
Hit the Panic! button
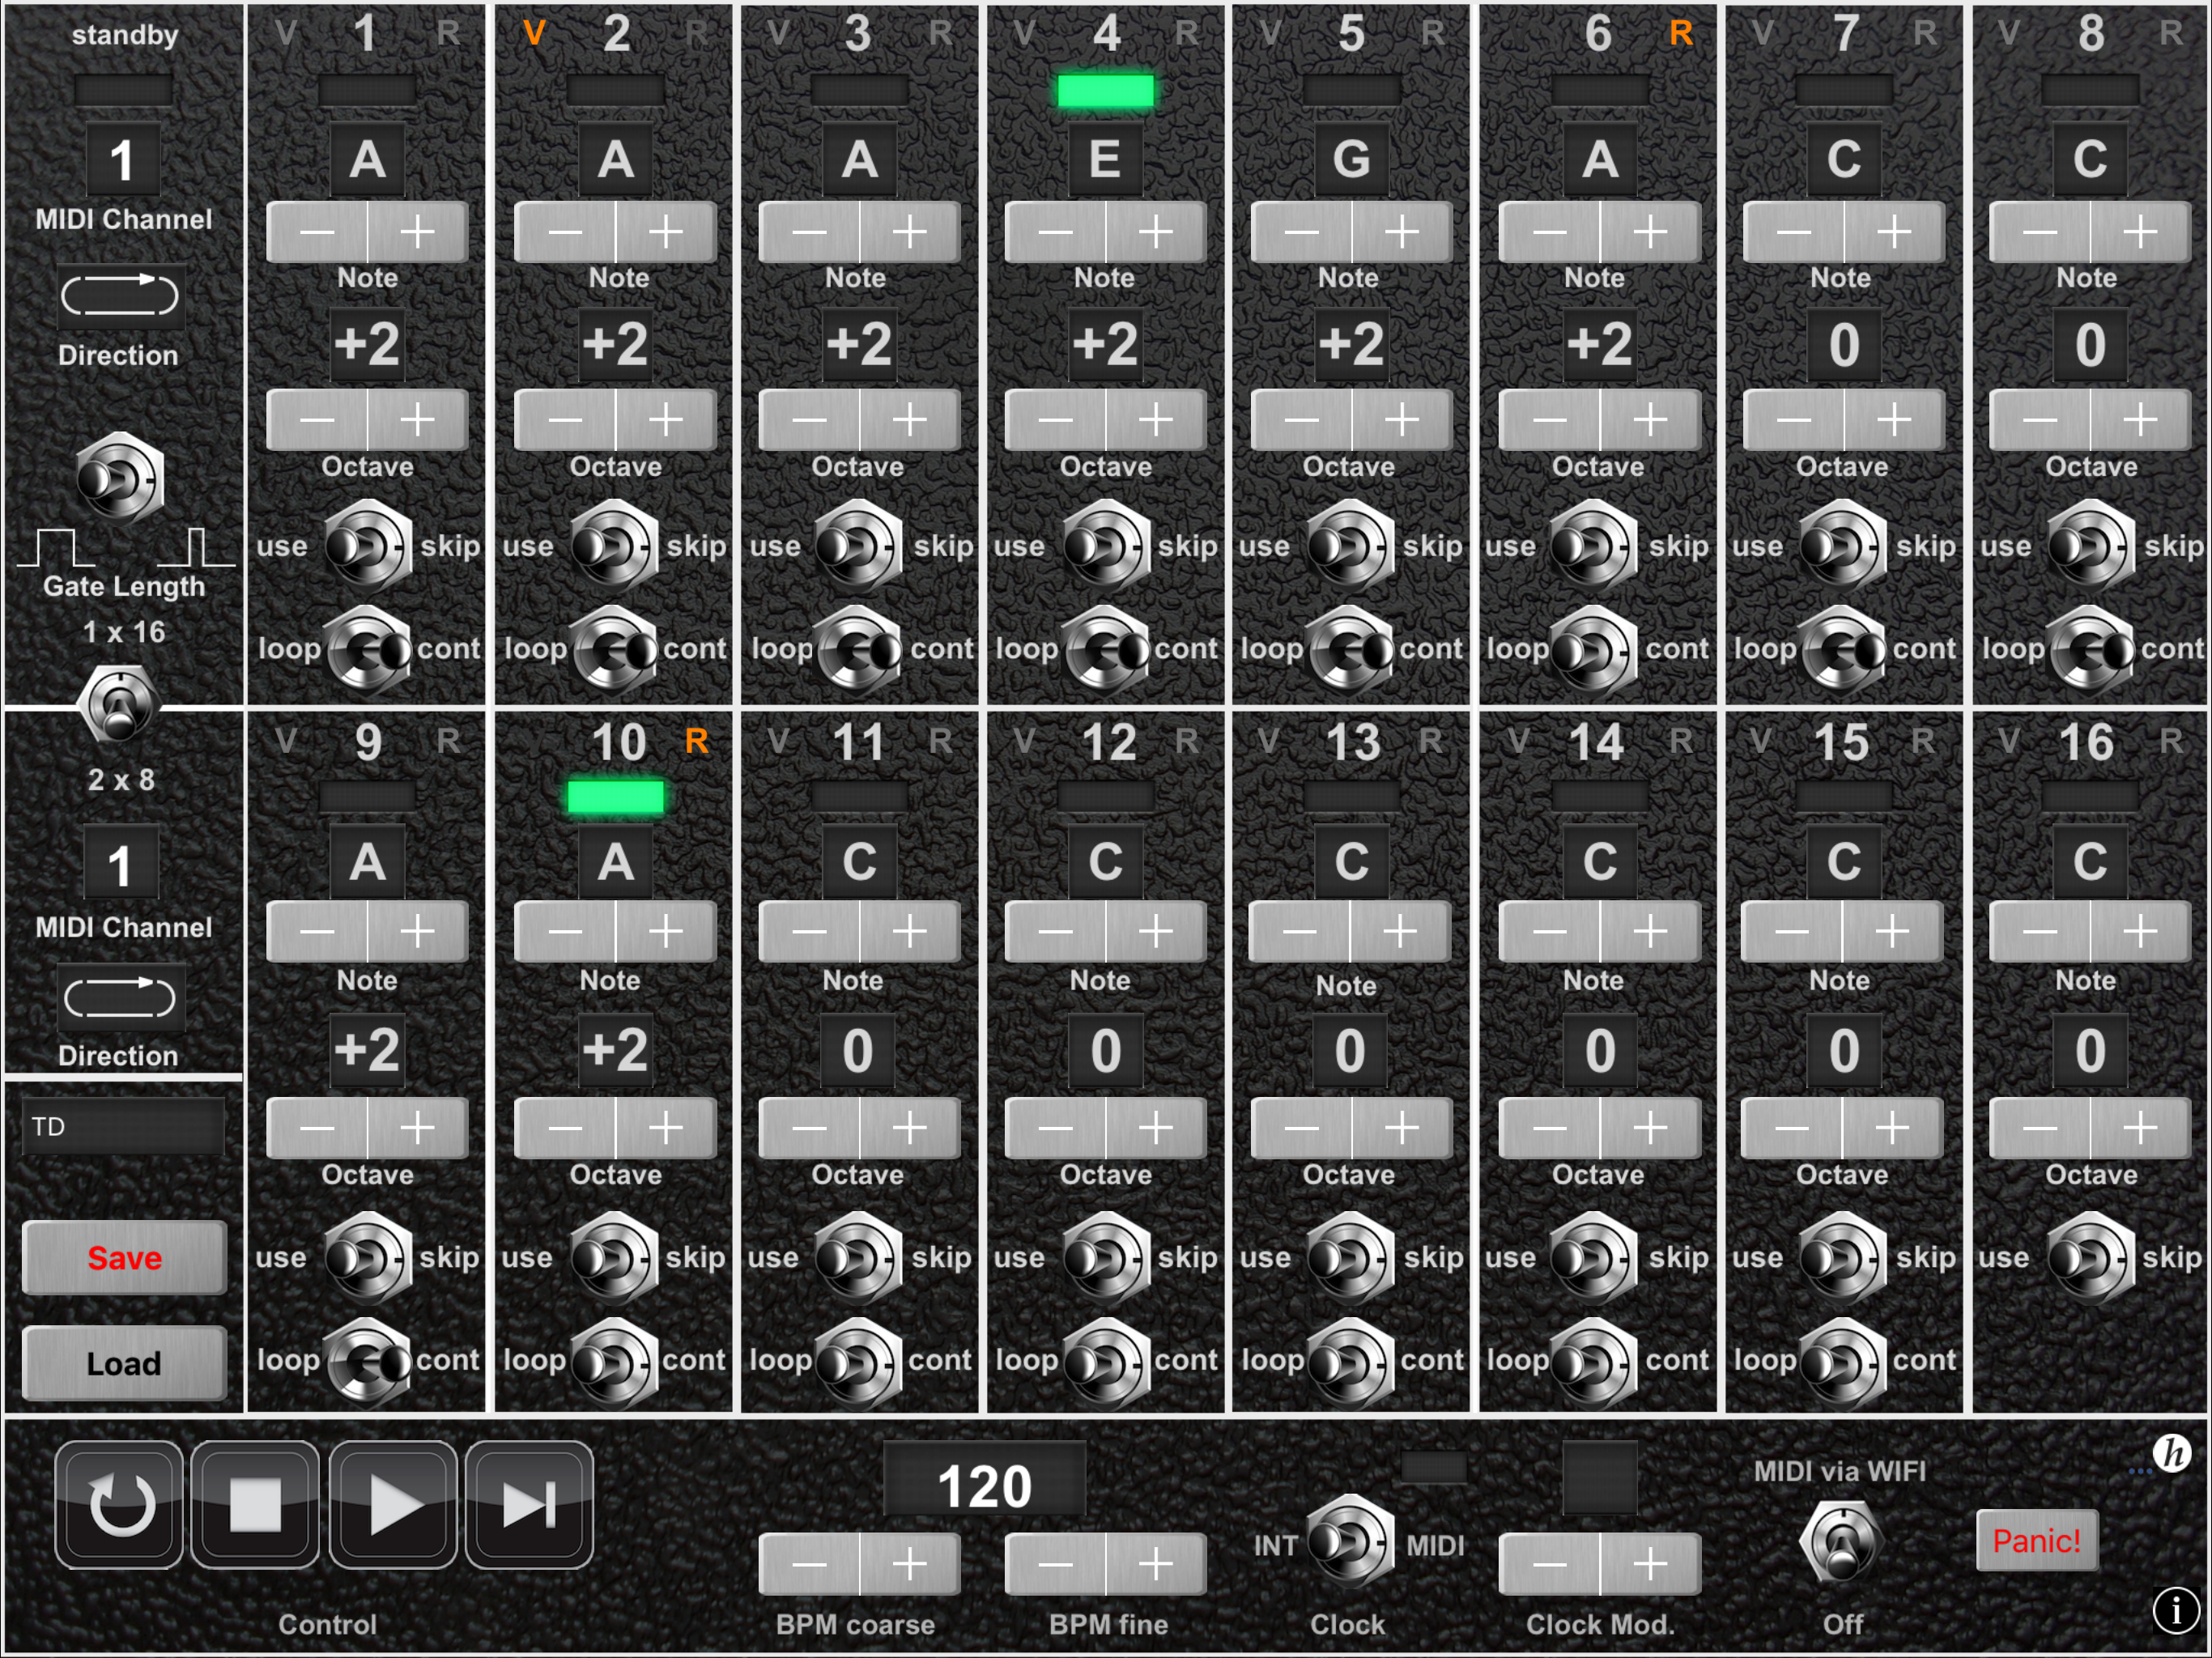point(2037,1540)
